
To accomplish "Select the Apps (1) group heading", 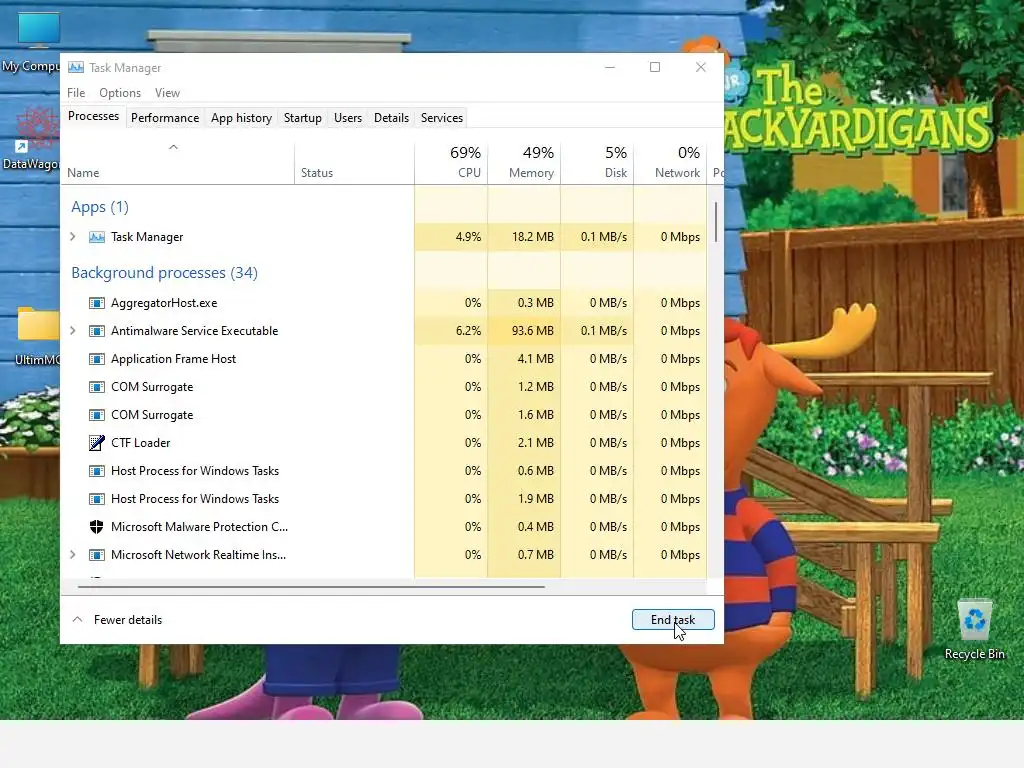I will [100, 207].
